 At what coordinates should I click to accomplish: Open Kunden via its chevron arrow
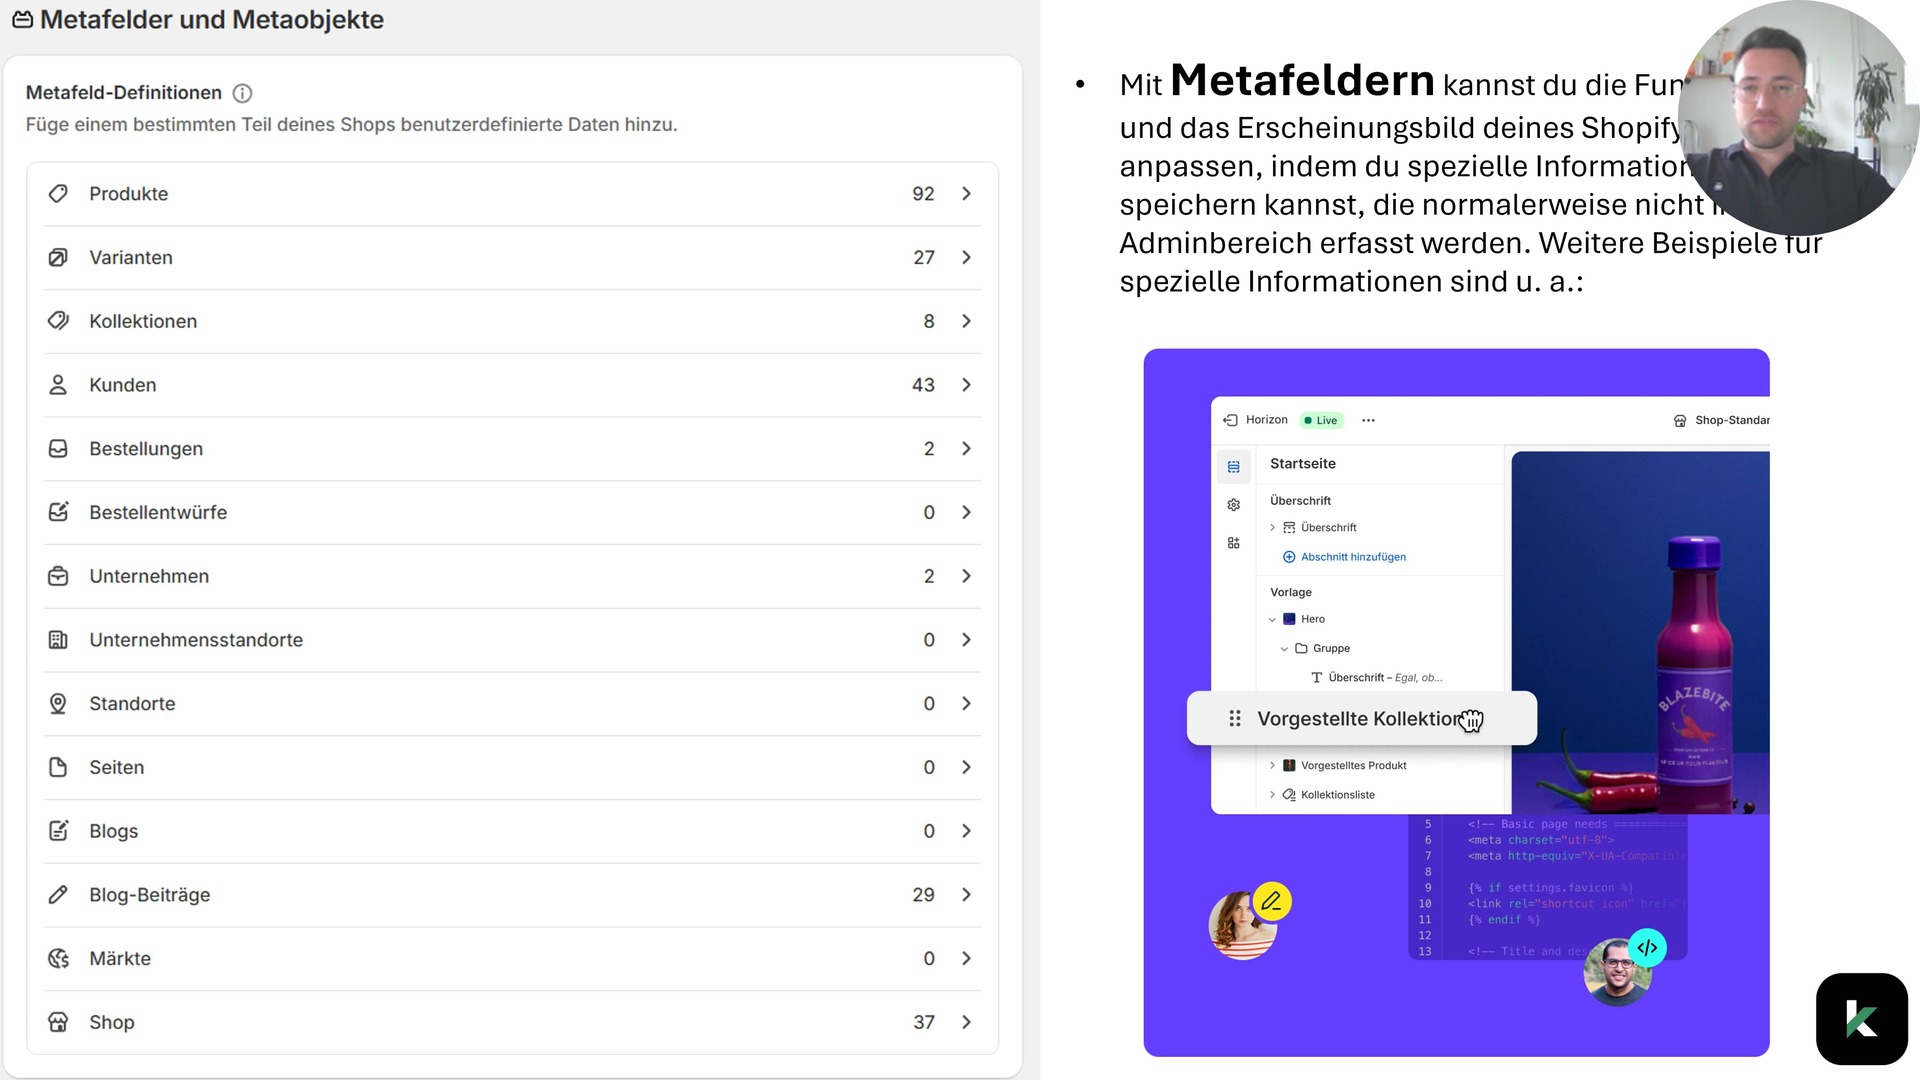(966, 385)
